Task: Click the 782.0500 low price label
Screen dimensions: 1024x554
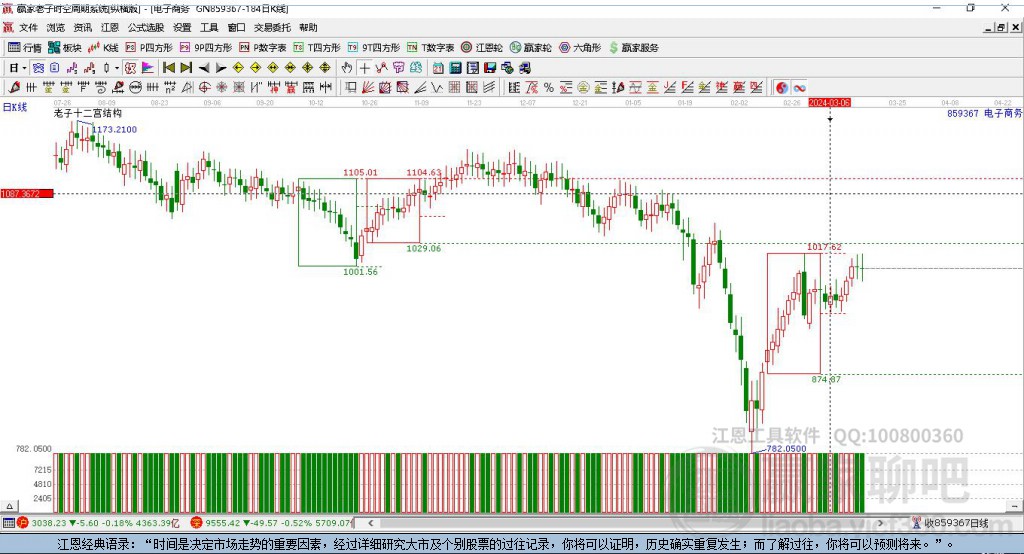Action: pyautogui.click(x=786, y=449)
